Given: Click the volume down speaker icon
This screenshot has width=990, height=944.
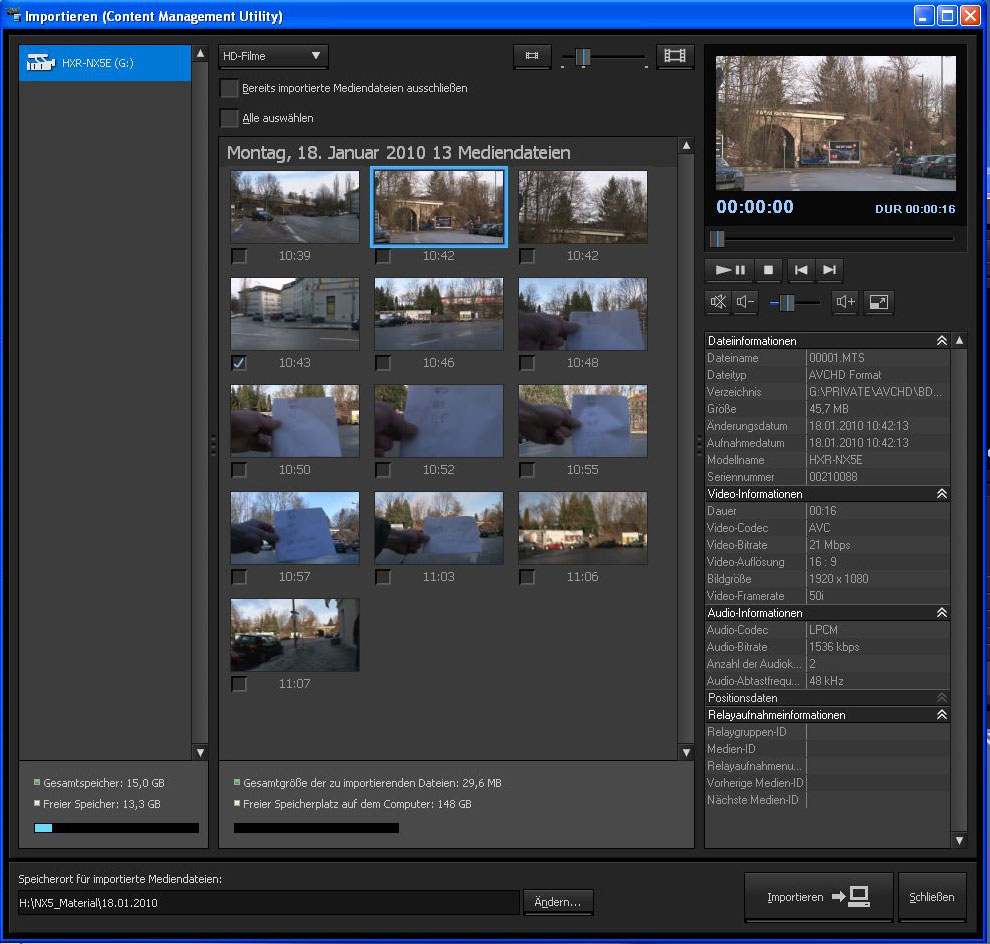Looking at the screenshot, I should 745,302.
